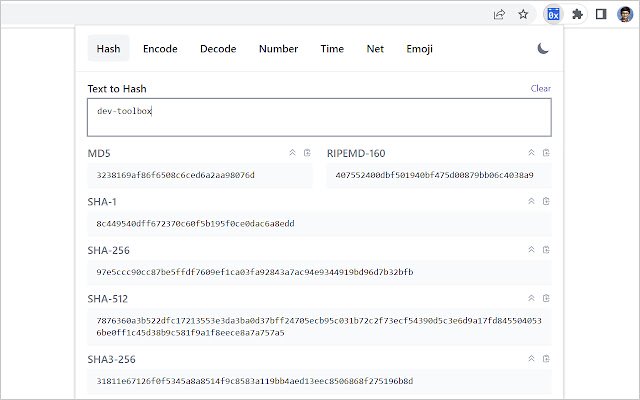Click the Text to Hash label
Image resolution: width=640 pixels, height=400 pixels.
pos(117,89)
